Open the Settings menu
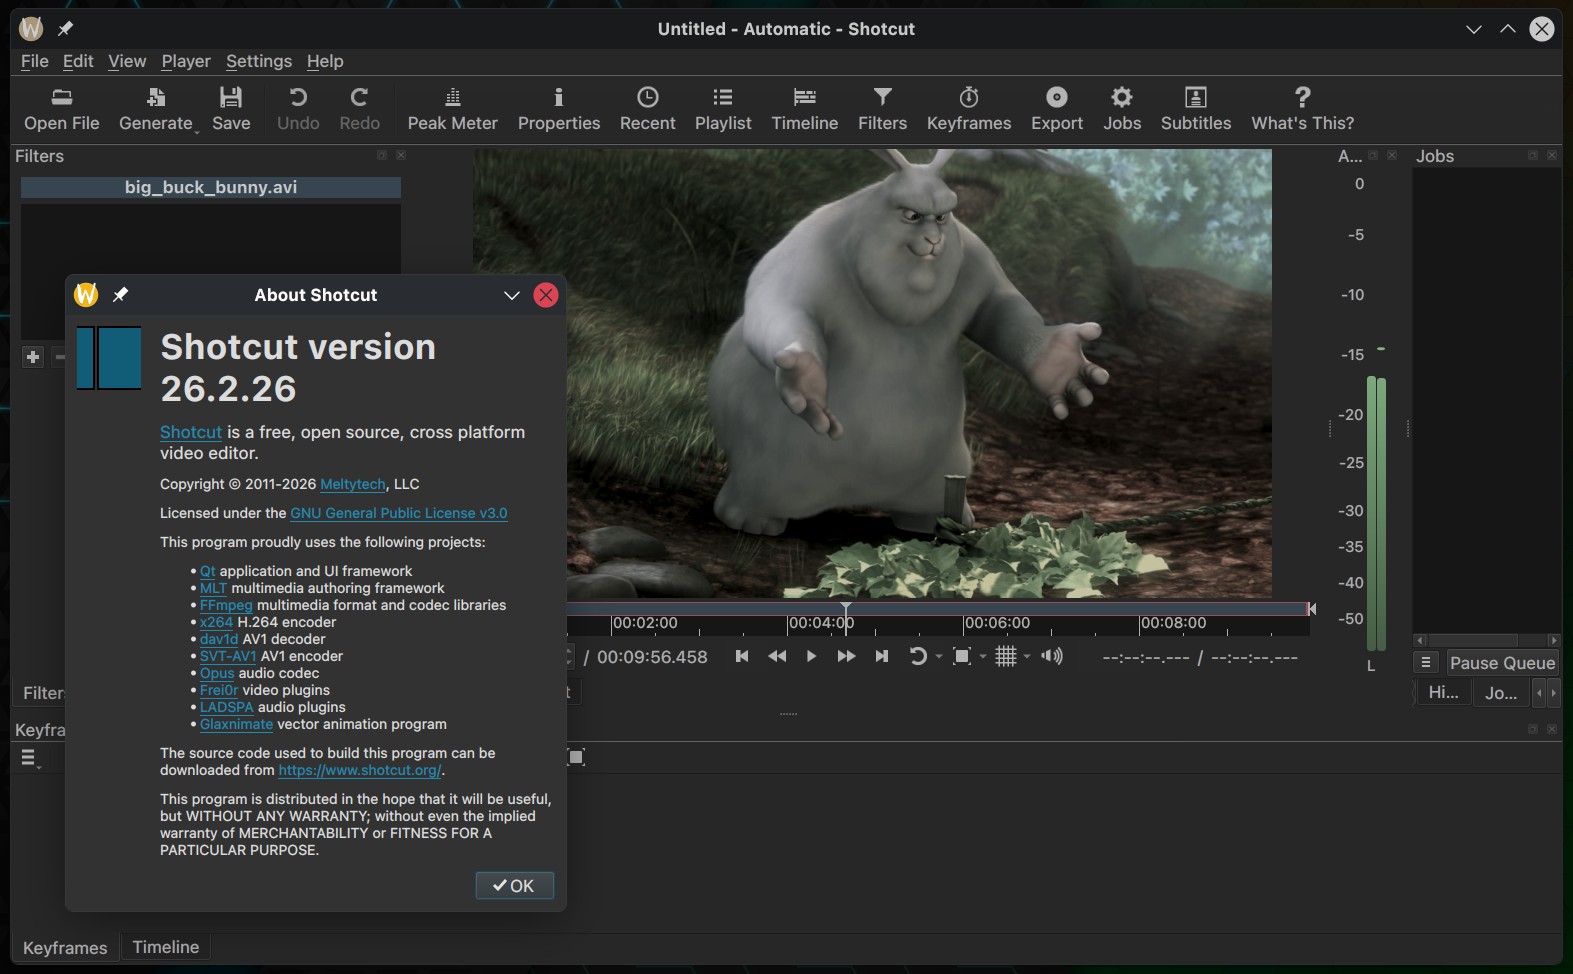1573x974 pixels. tap(258, 61)
